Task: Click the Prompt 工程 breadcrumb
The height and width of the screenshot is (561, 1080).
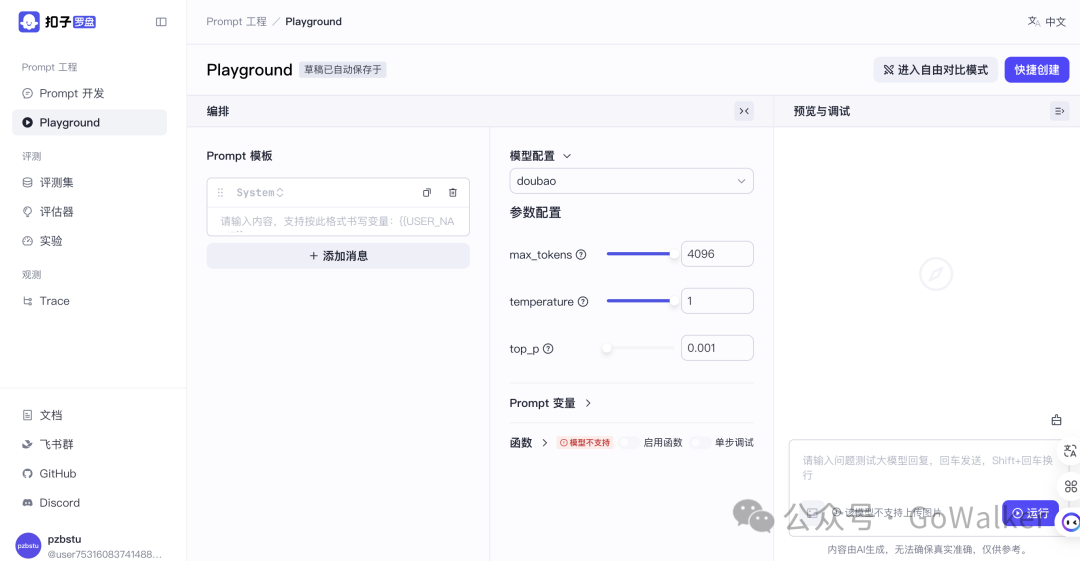Action: [236, 21]
